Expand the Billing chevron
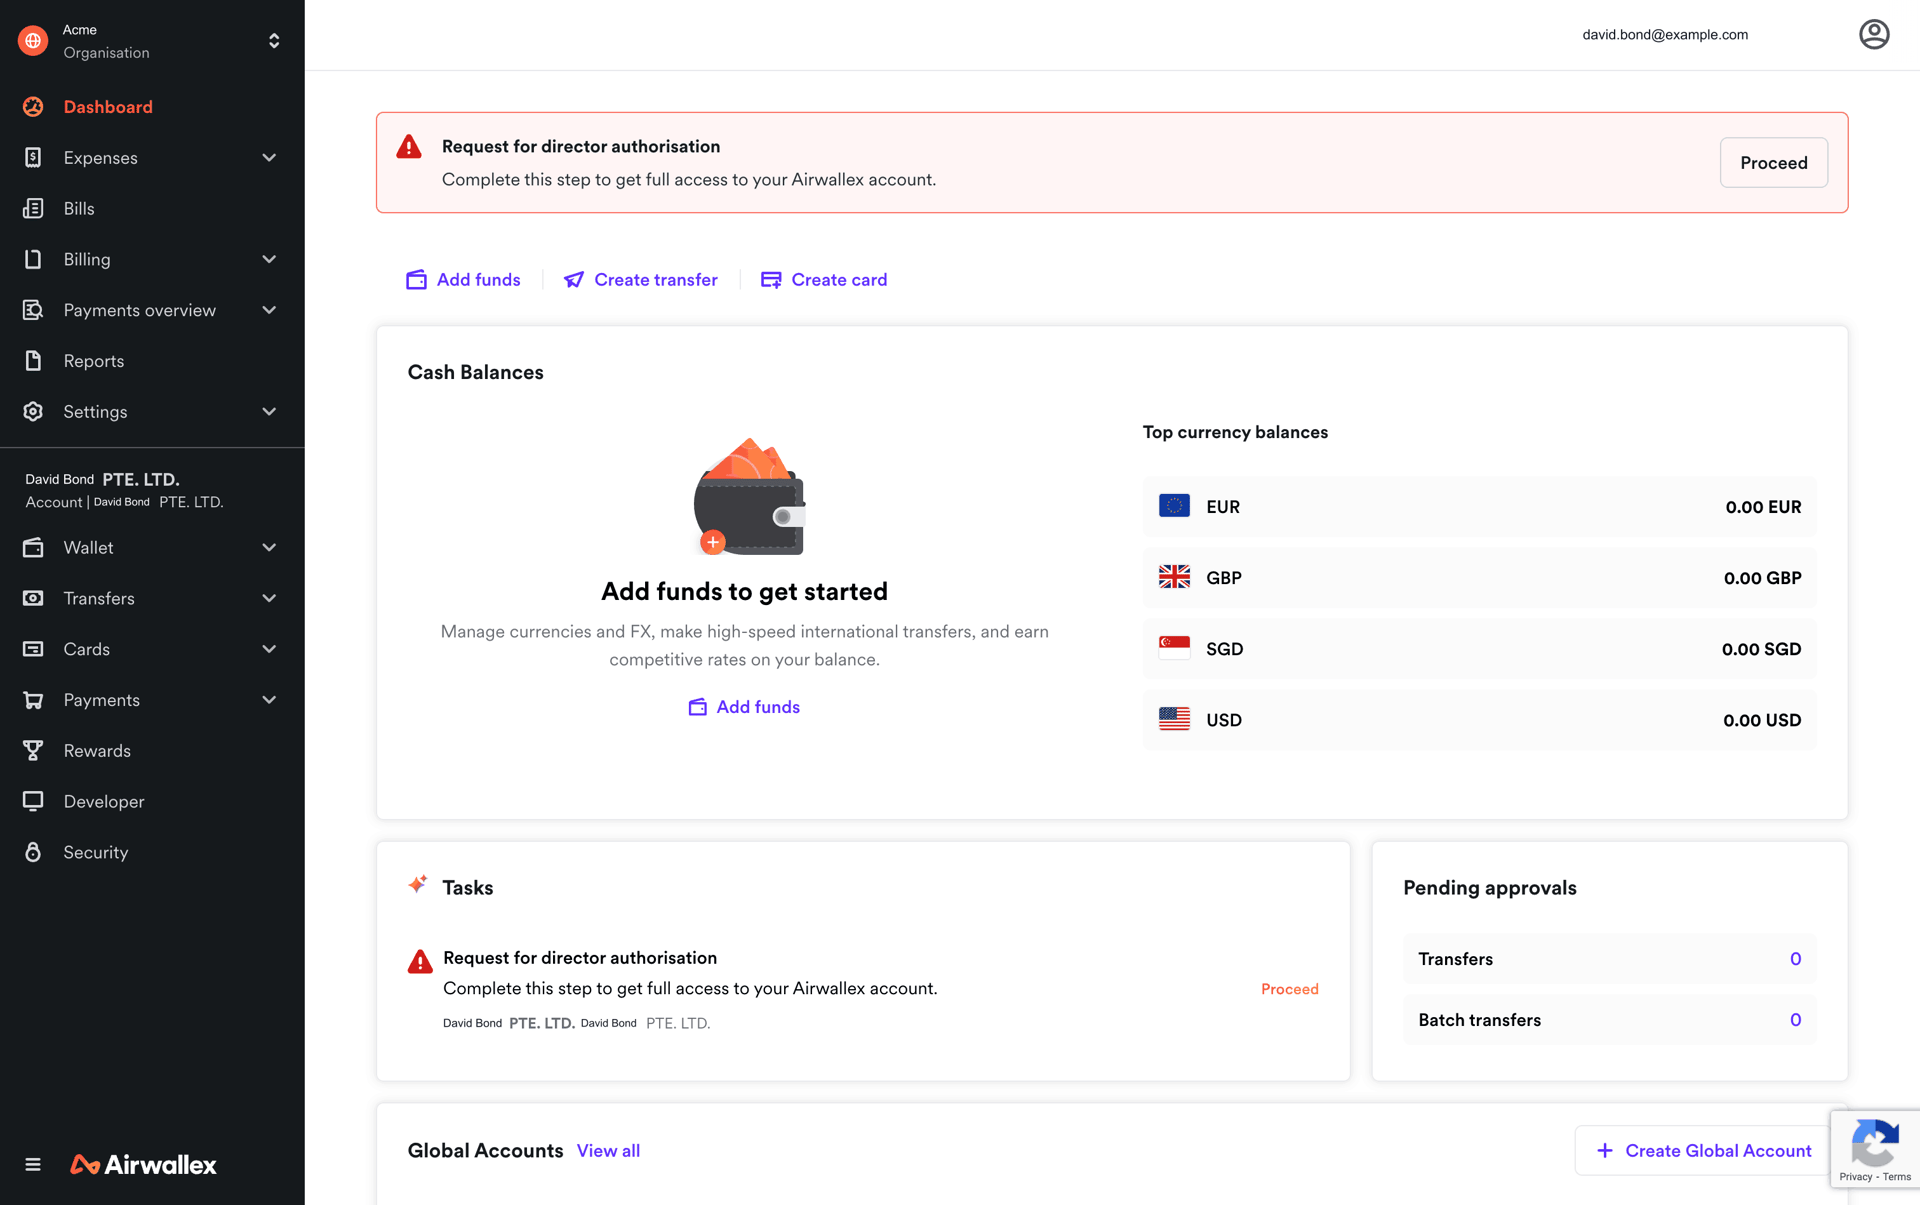 [269, 259]
